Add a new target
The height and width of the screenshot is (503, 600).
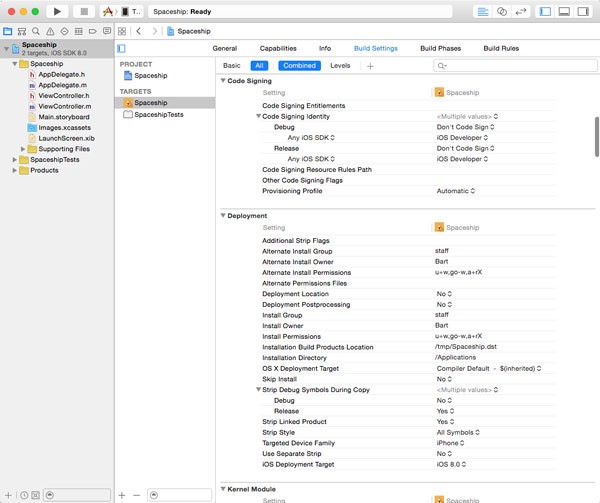(122, 495)
